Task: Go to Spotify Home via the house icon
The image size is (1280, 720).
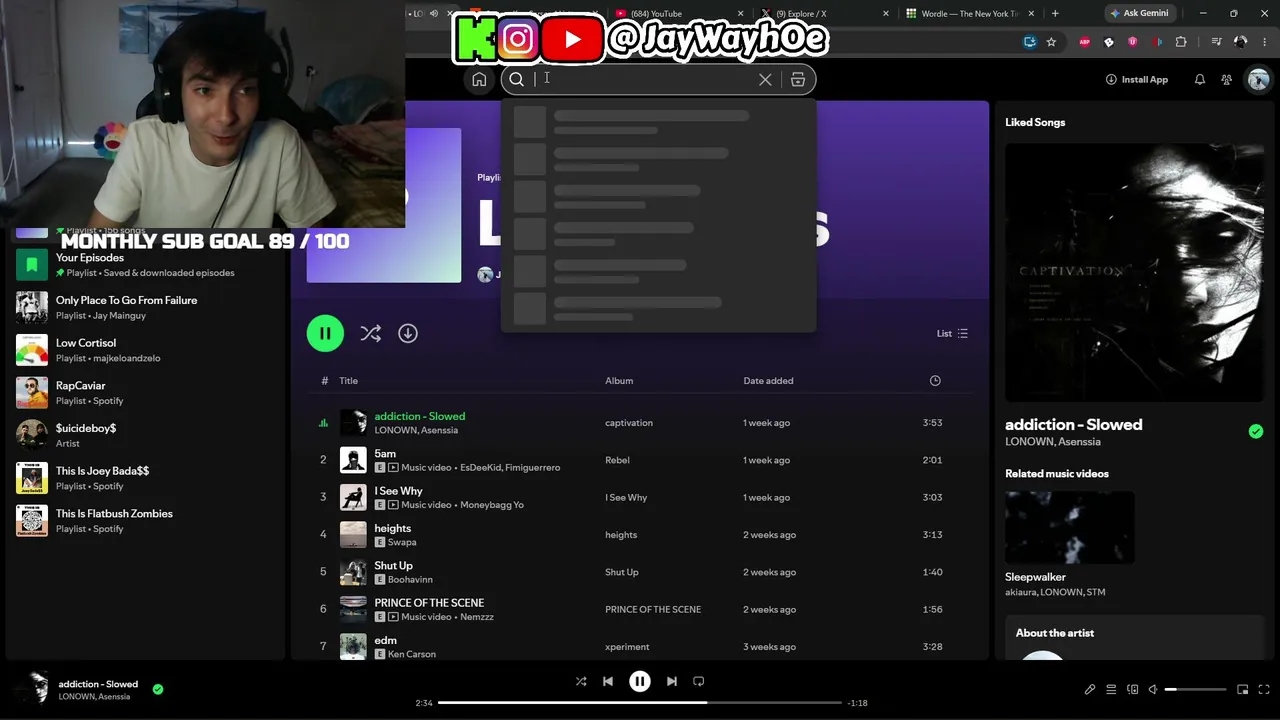Action: (479, 80)
